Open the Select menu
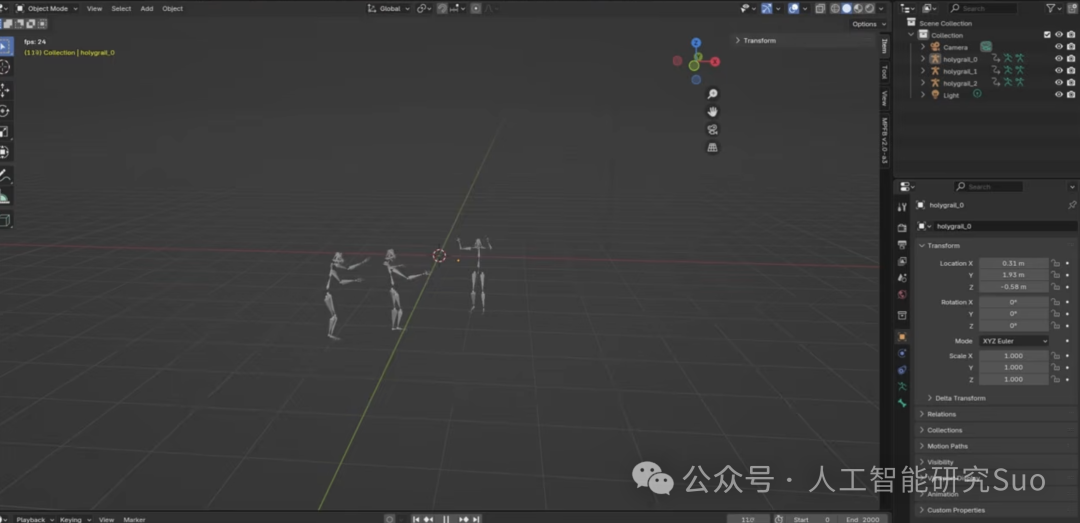The width and height of the screenshot is (1080, 523). tap(121, 8)
